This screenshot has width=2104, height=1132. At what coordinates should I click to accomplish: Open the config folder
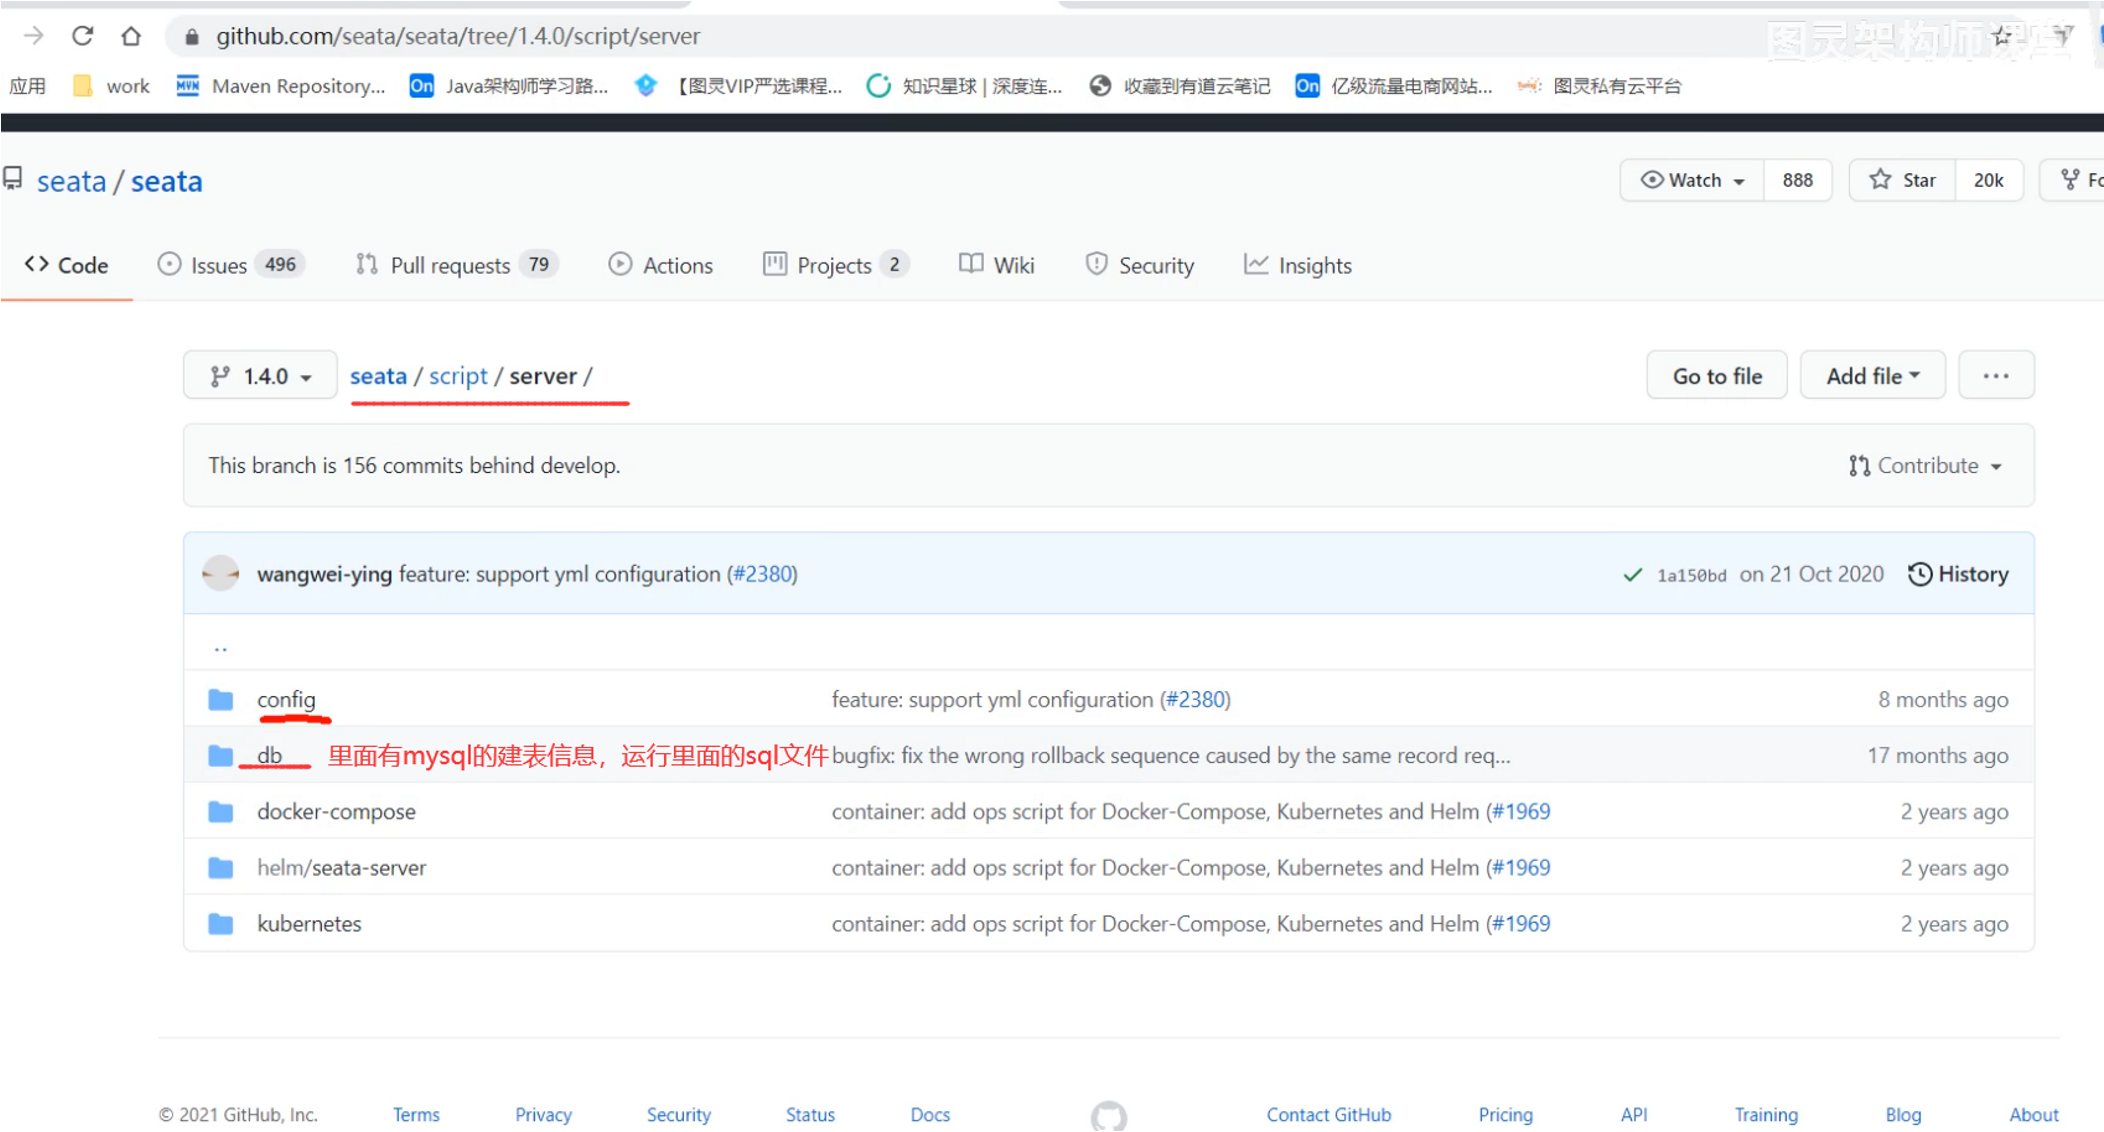pos(286,700)
